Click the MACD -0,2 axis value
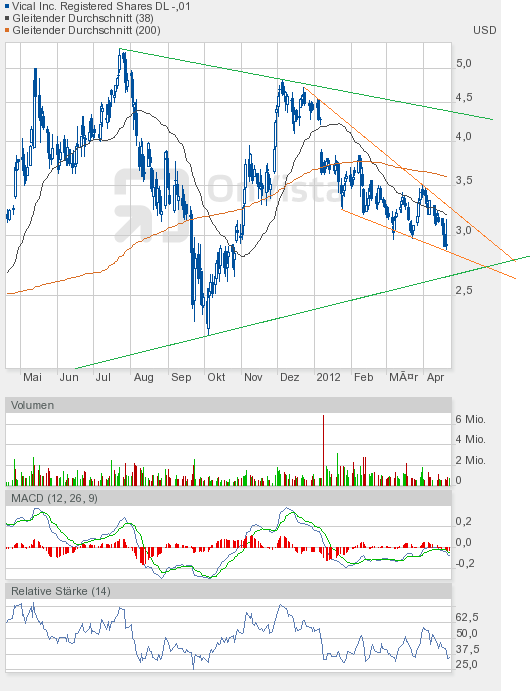Screen dimensions: 530x691 point(464,564)
